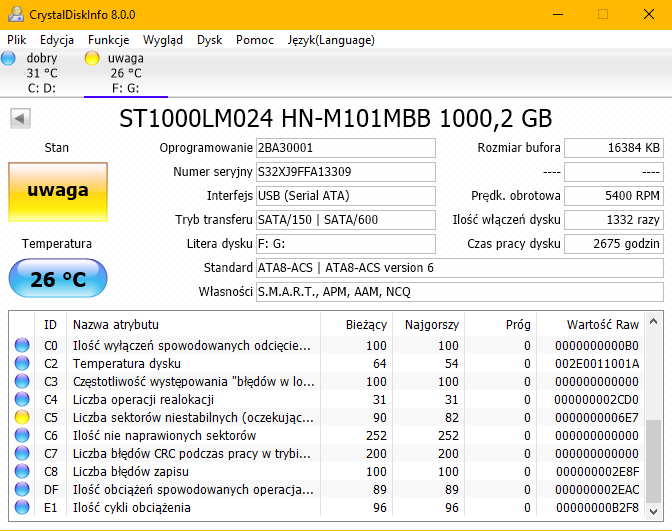Image resolution: width=672 pixels, height=531 pixels.
Task: Select 'Ilość wyłączeń spowodowanych odcięcie...' row
Action: pyautogui.click(x=327, y=345)
